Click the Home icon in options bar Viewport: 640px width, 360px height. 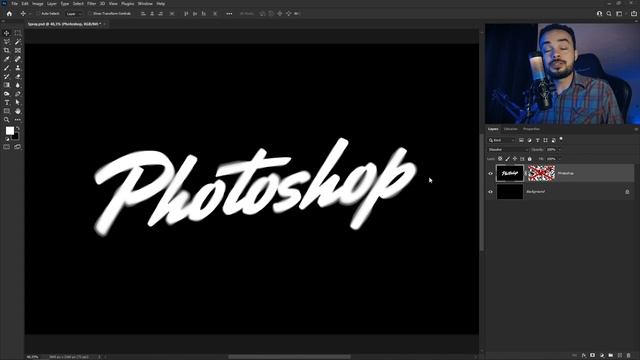[x=9, y=13]
